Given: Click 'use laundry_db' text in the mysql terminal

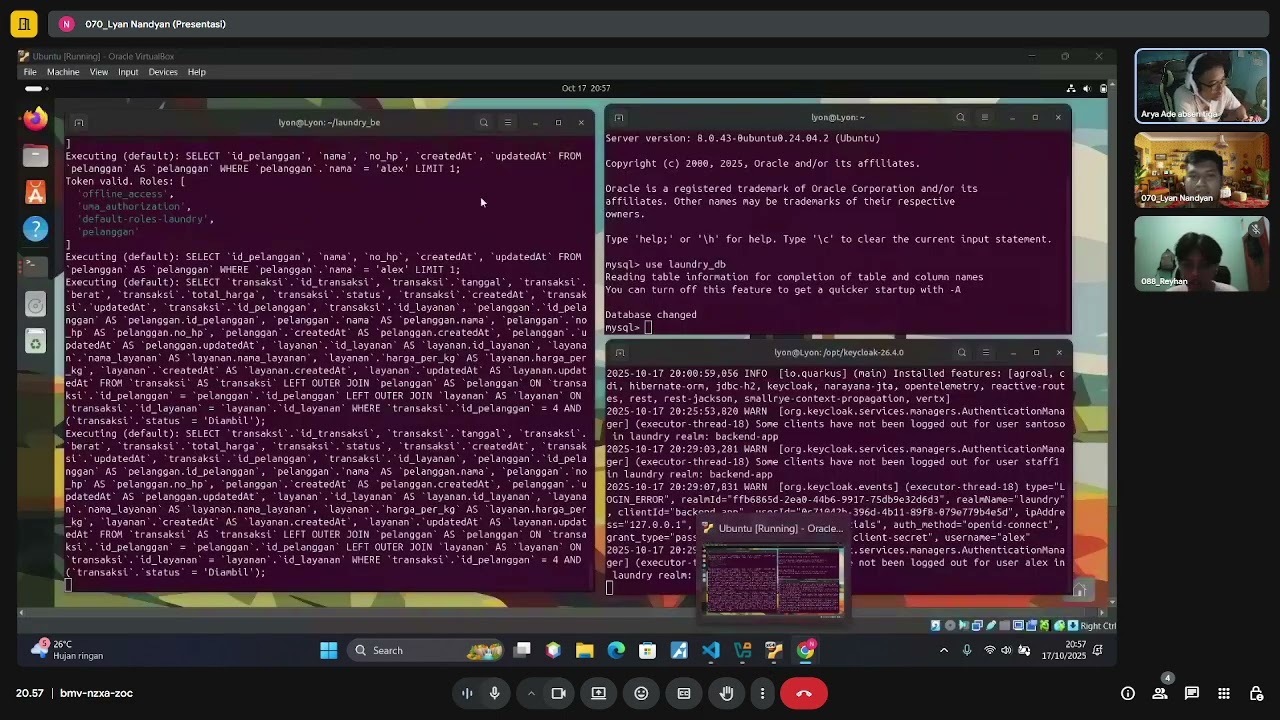Looking at the screenshot, I should 686,265.
